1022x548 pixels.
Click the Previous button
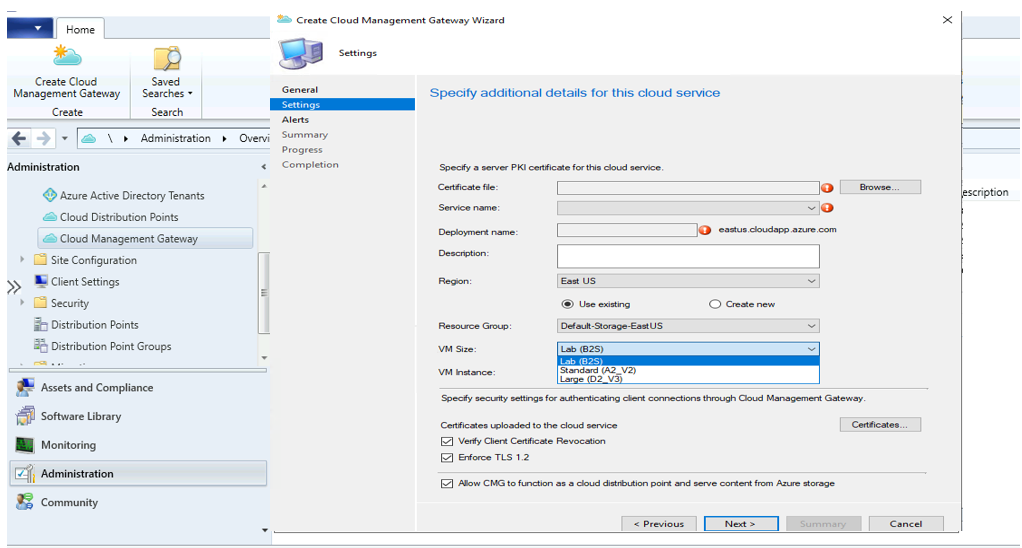tap(659, 524)
